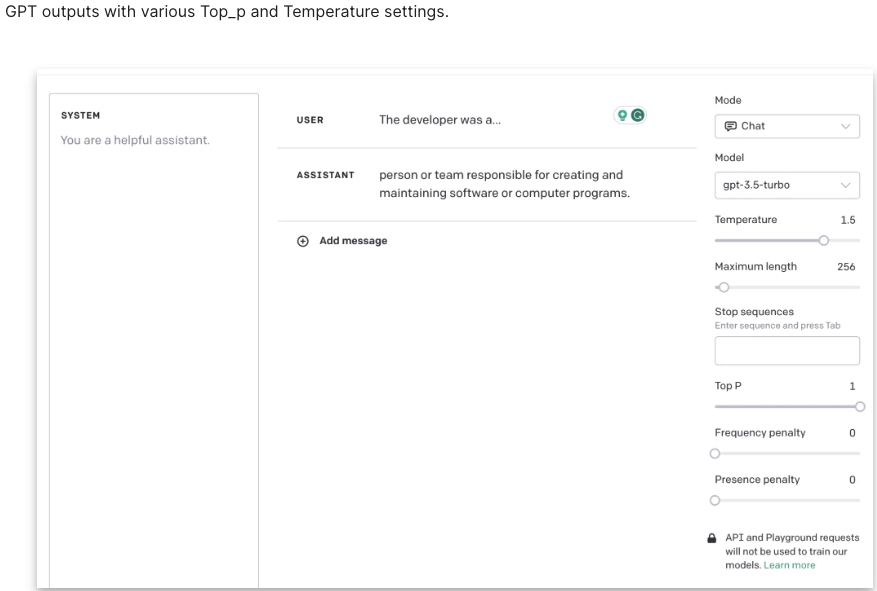The image size is (877, 591).
Task: Click the assistant response text
Action: (x=504, y=184)
